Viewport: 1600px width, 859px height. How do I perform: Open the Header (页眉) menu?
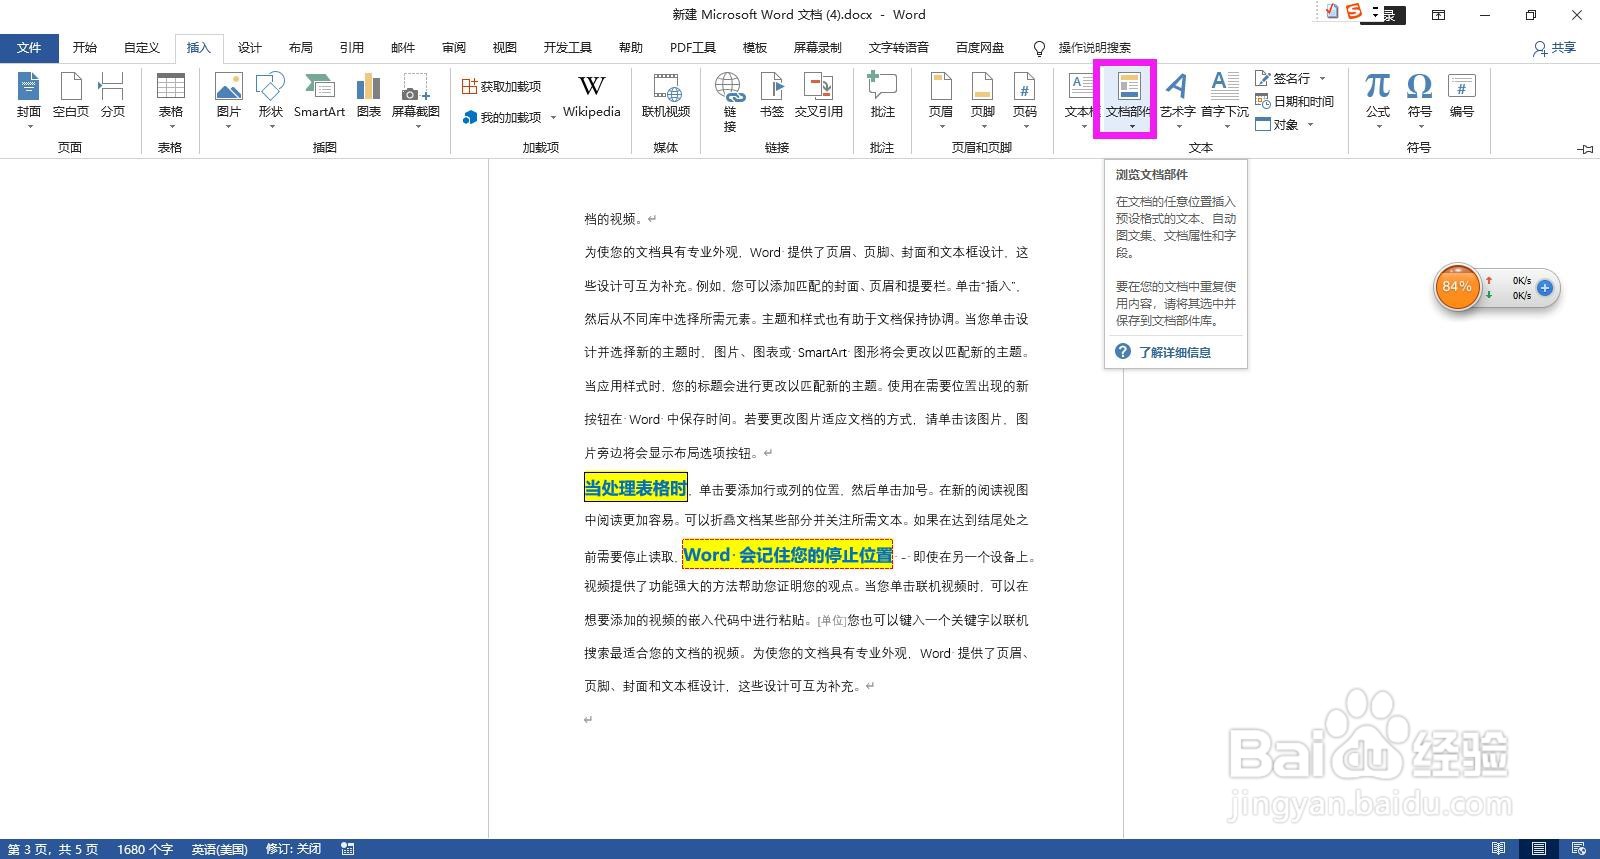[941, 99]
